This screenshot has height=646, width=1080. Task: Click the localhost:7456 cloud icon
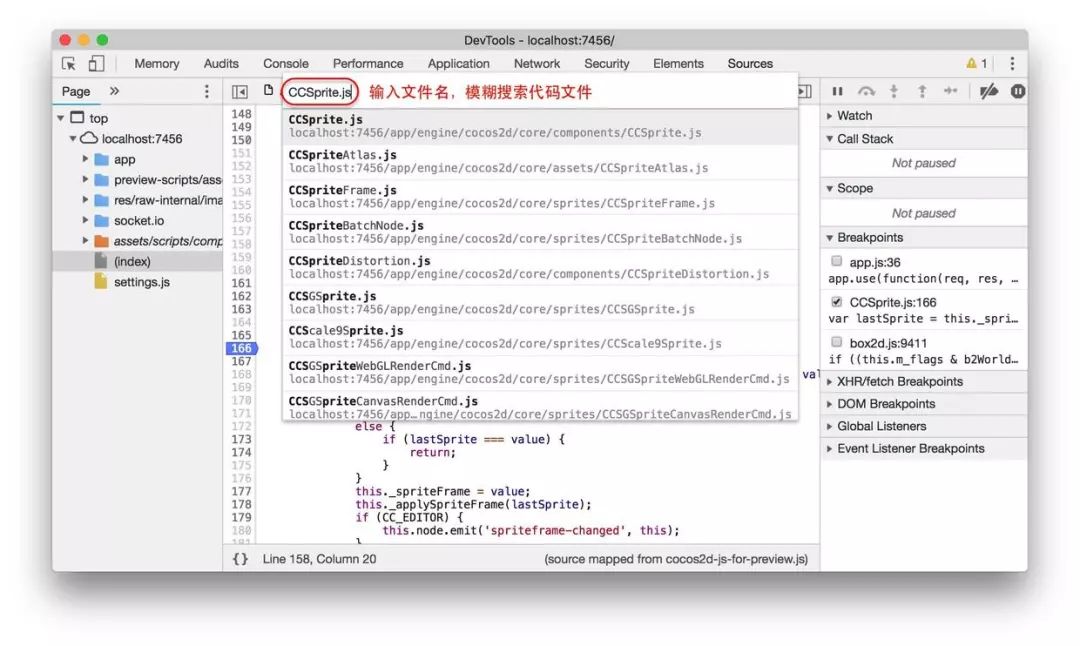click(89, 138)
